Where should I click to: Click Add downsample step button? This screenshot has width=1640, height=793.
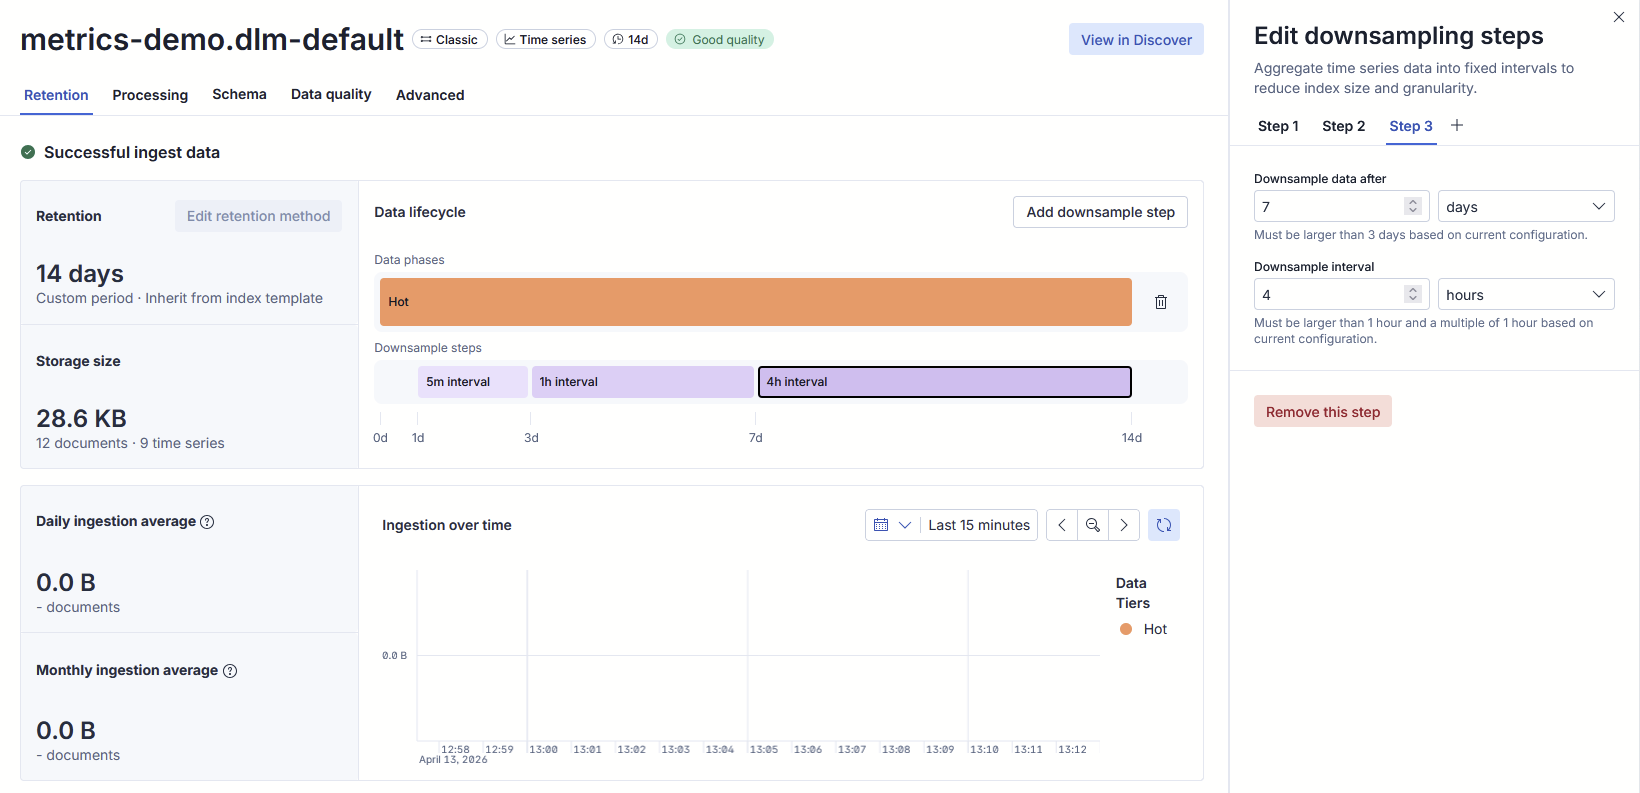click(x=1100, y=212)
